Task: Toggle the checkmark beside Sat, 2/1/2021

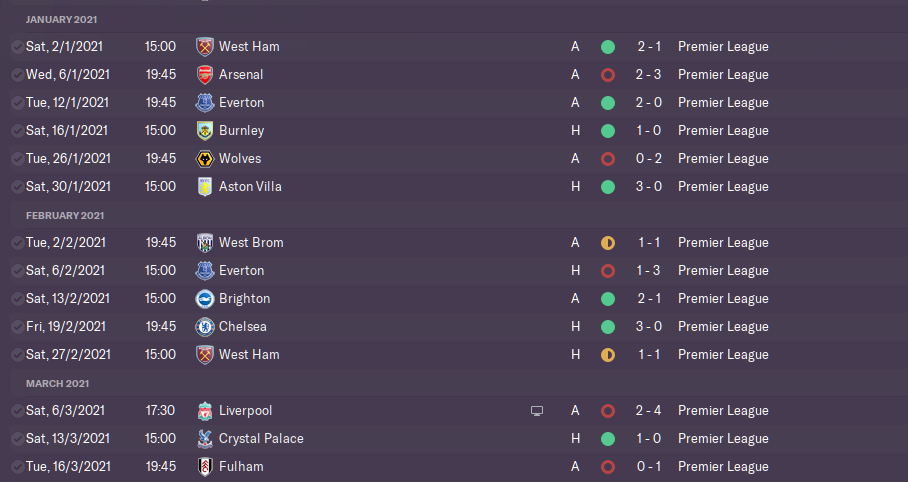Action: click(x=17, y=47)
